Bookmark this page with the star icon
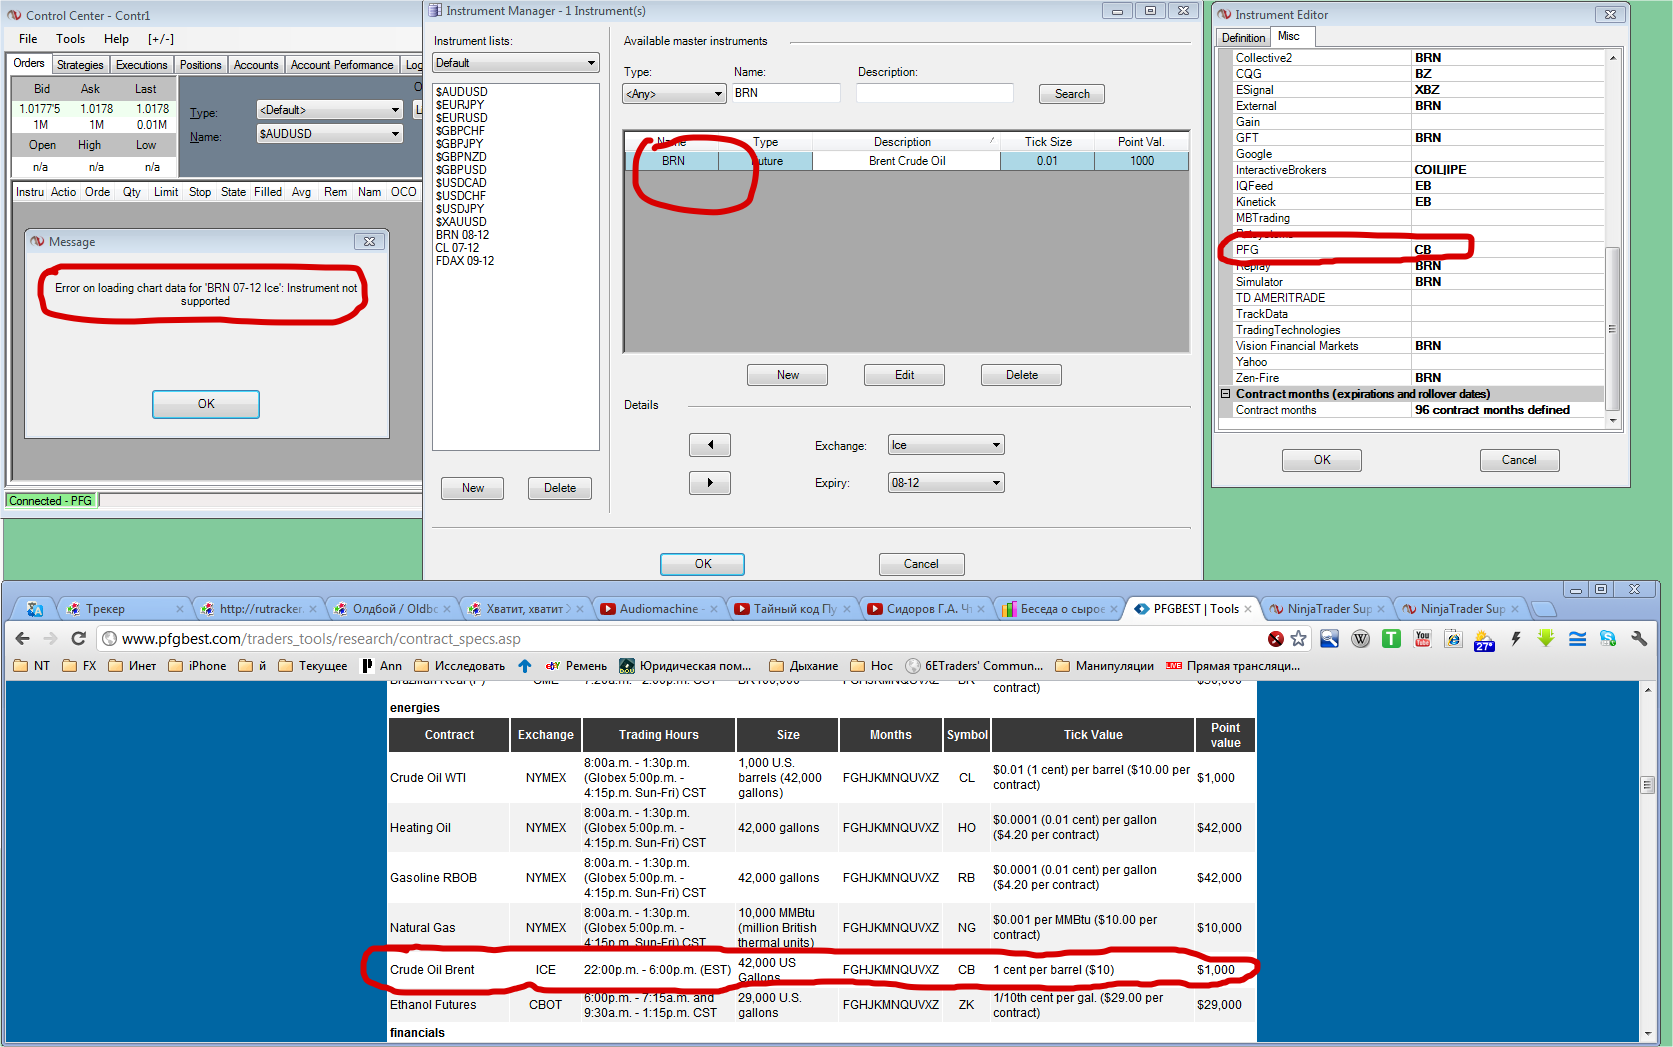 [1299, 639]
